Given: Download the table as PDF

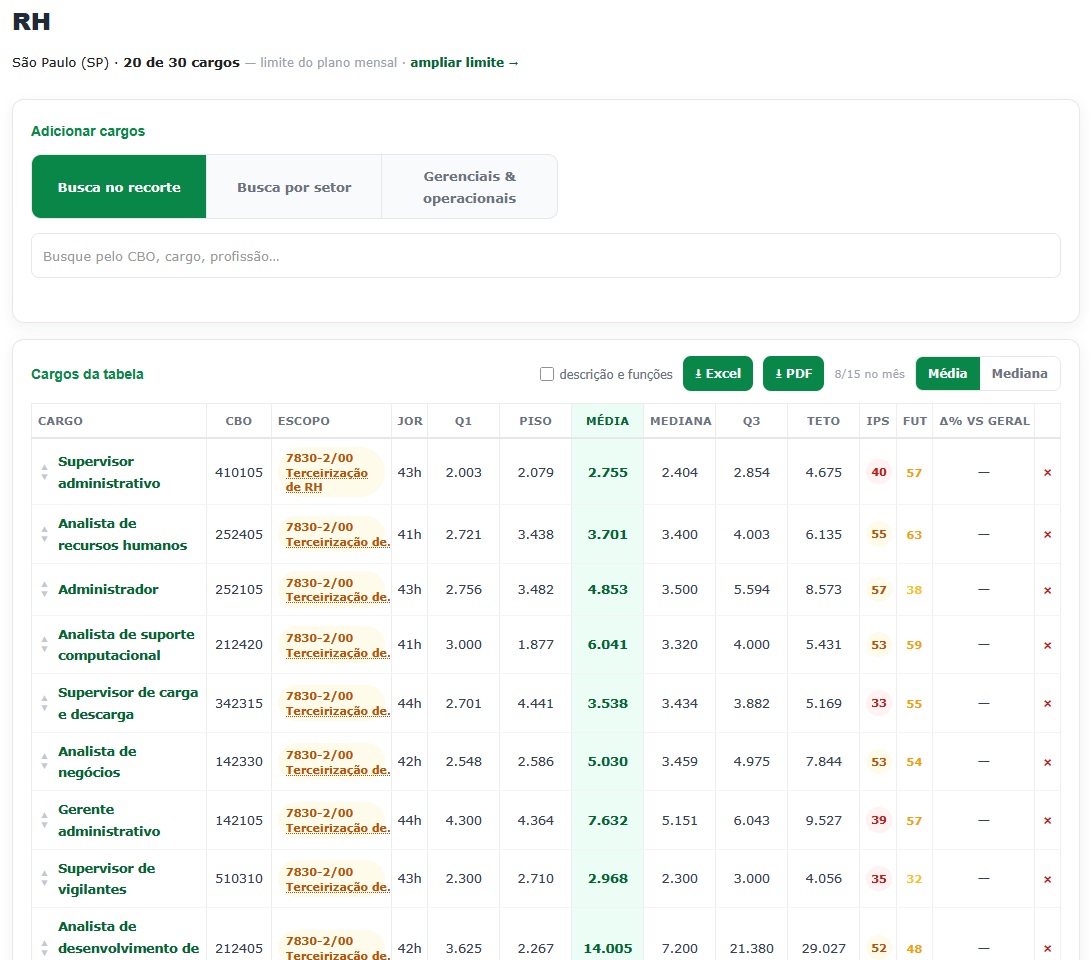Looking at the screenshot, I should [x=793, y=374].
